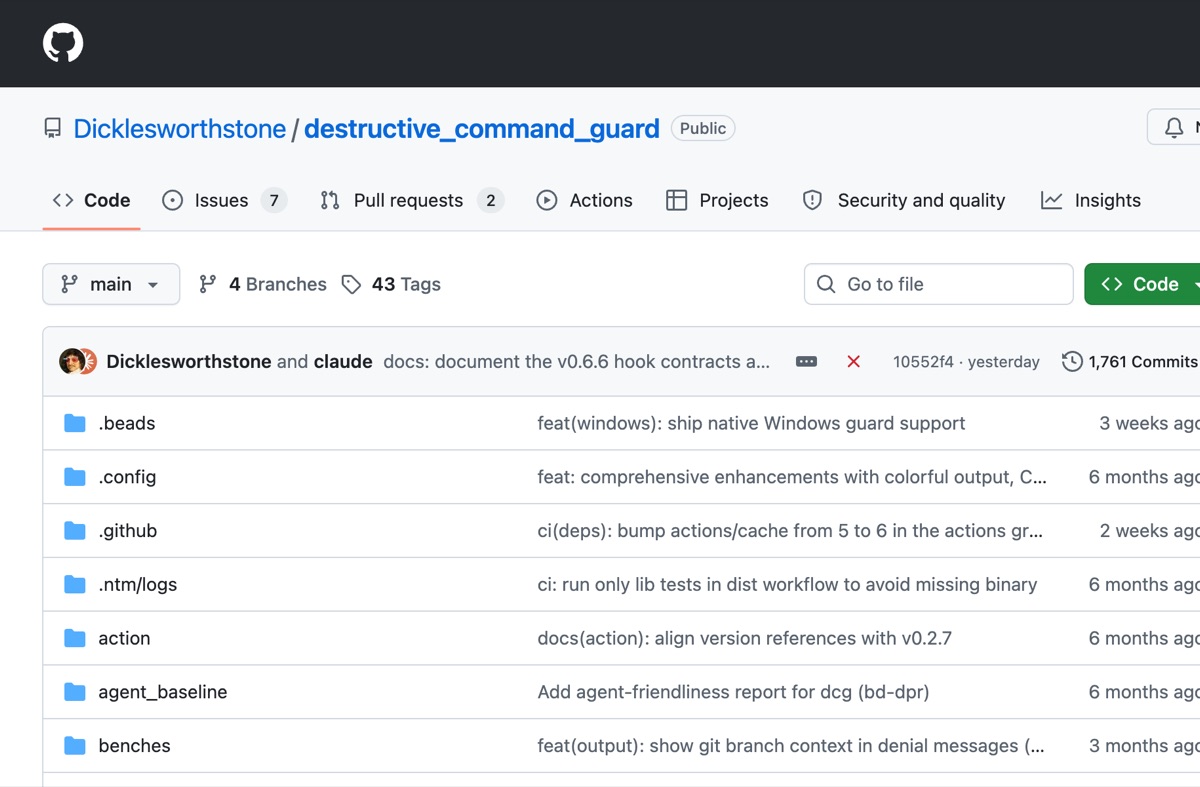1200x787 pixels.
Task: Click the Issues count badge 7
Action: coord(274,200)
